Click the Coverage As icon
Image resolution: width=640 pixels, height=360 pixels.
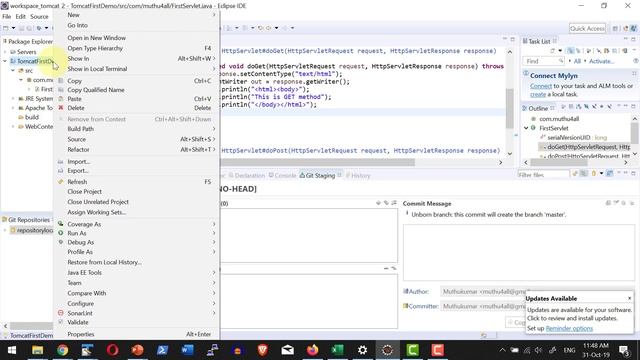[61, 224]
